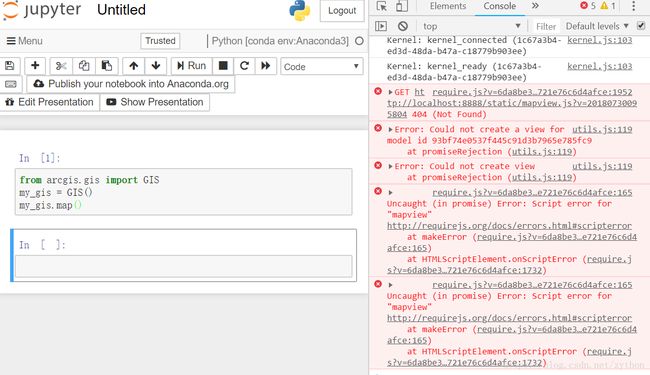Viewport: 650px width, 375px height.
Task: Click the empty second code cell
Action: coord(184,266)
